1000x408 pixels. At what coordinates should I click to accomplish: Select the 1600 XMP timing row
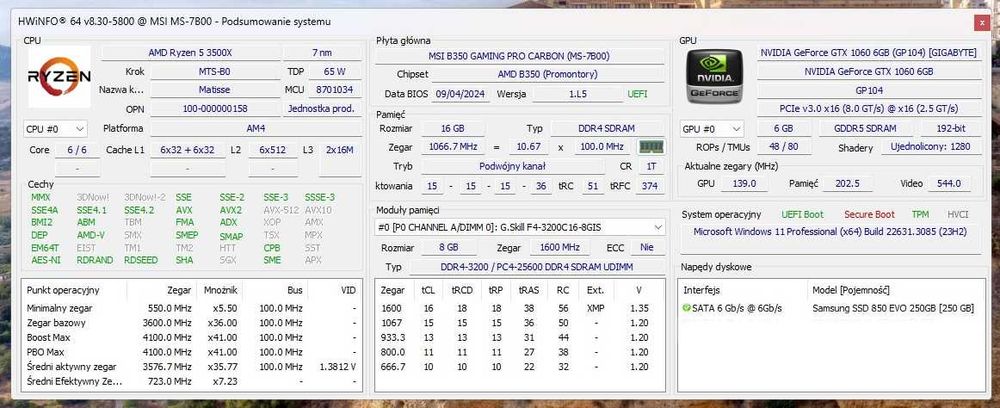(x=520, y=309)
